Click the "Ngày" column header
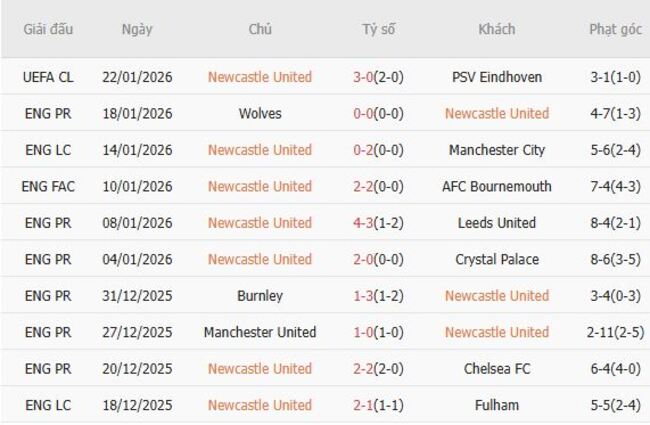The height and width of the screenshot is (425, 650). pyautogui.click(x=137, y=29)
